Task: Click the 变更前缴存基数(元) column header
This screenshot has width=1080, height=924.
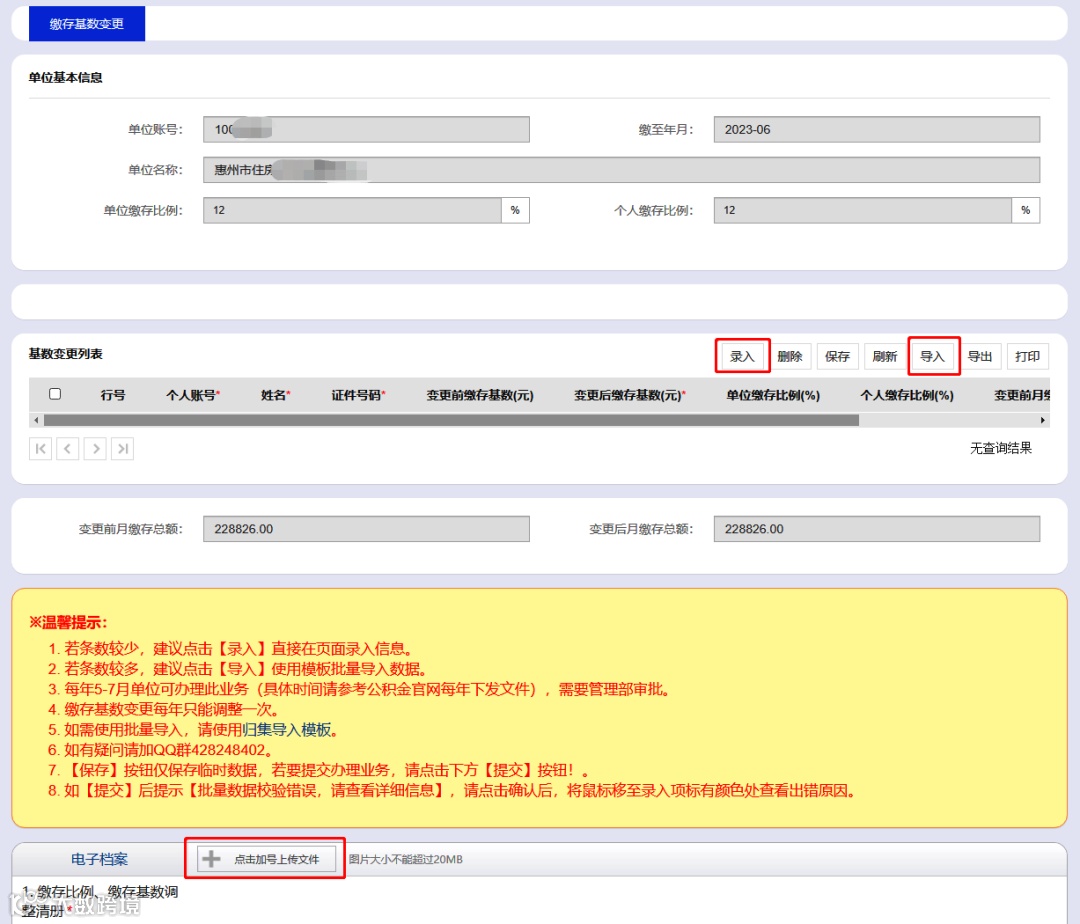Action: click(x=480, y=395)
